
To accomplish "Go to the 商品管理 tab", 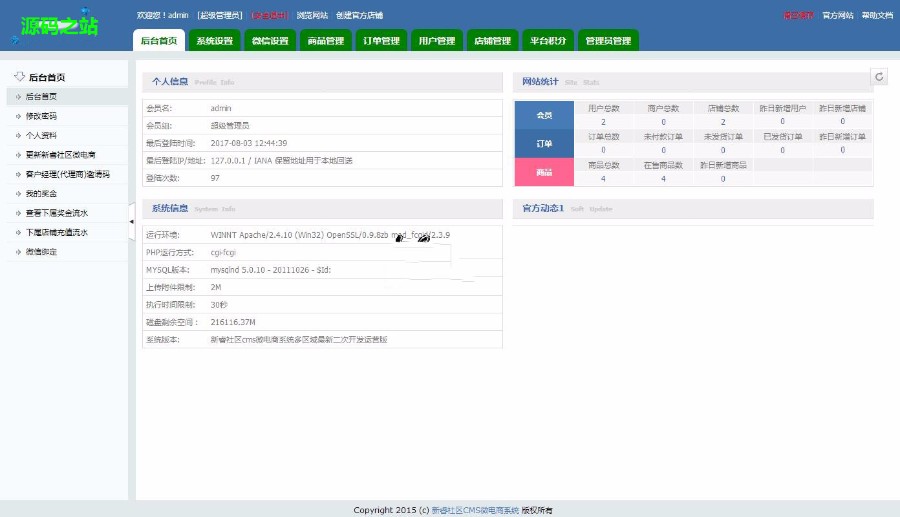I will tap(325, 40).
